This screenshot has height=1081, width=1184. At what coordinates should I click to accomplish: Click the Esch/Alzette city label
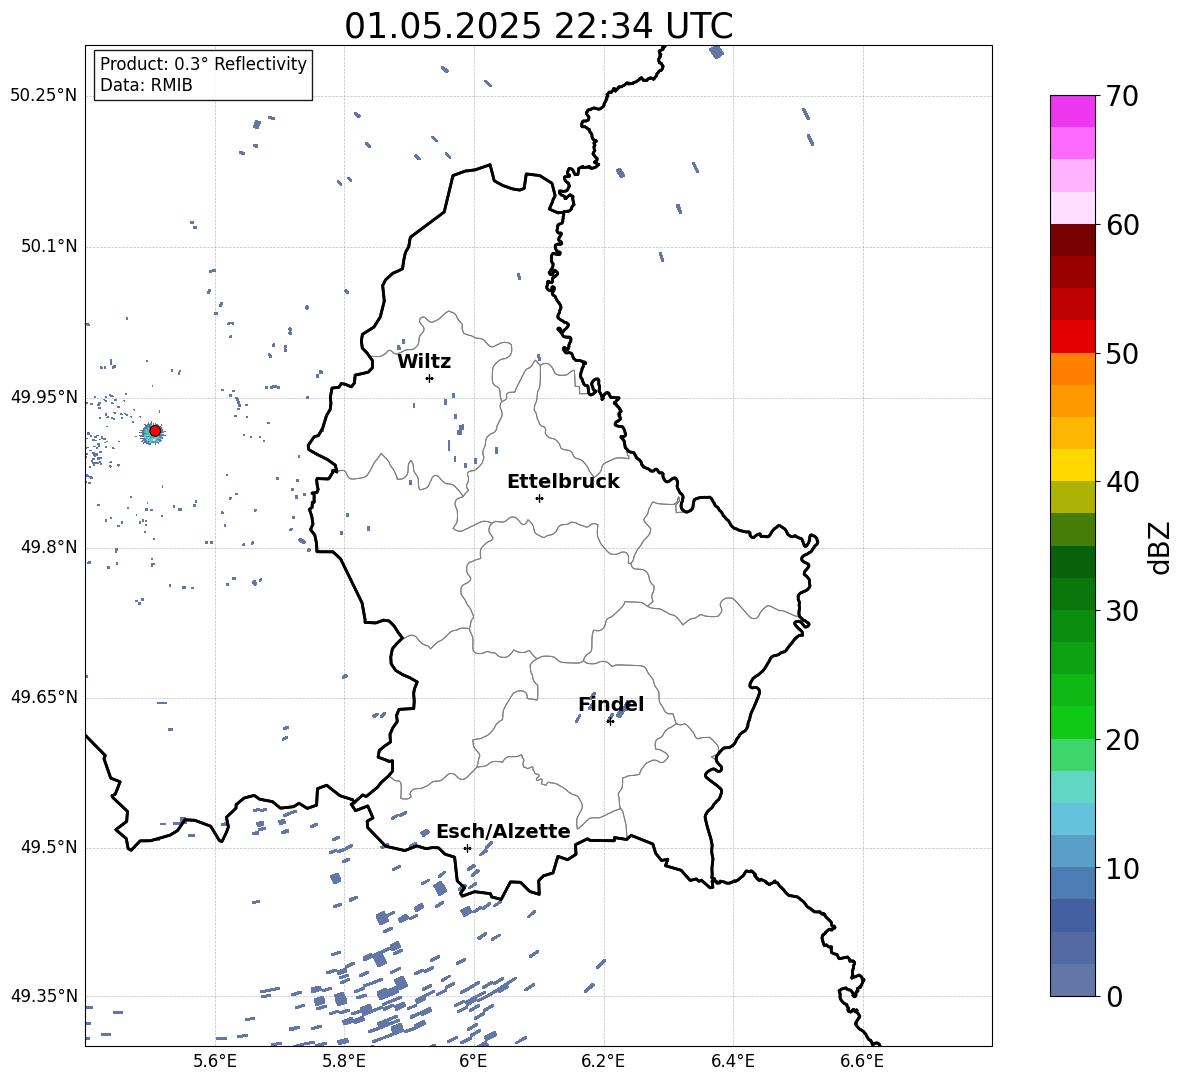coord(503,831)
